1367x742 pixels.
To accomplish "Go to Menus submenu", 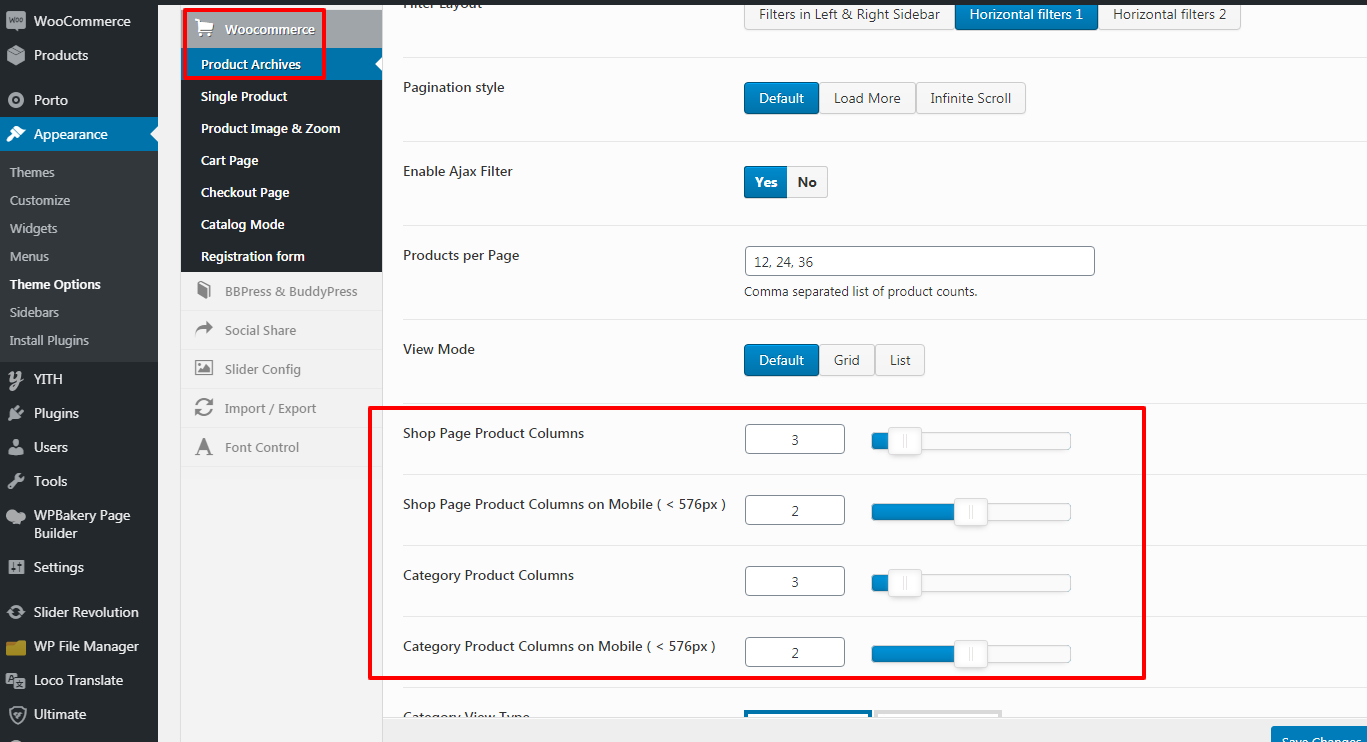I will pos(29,256).
